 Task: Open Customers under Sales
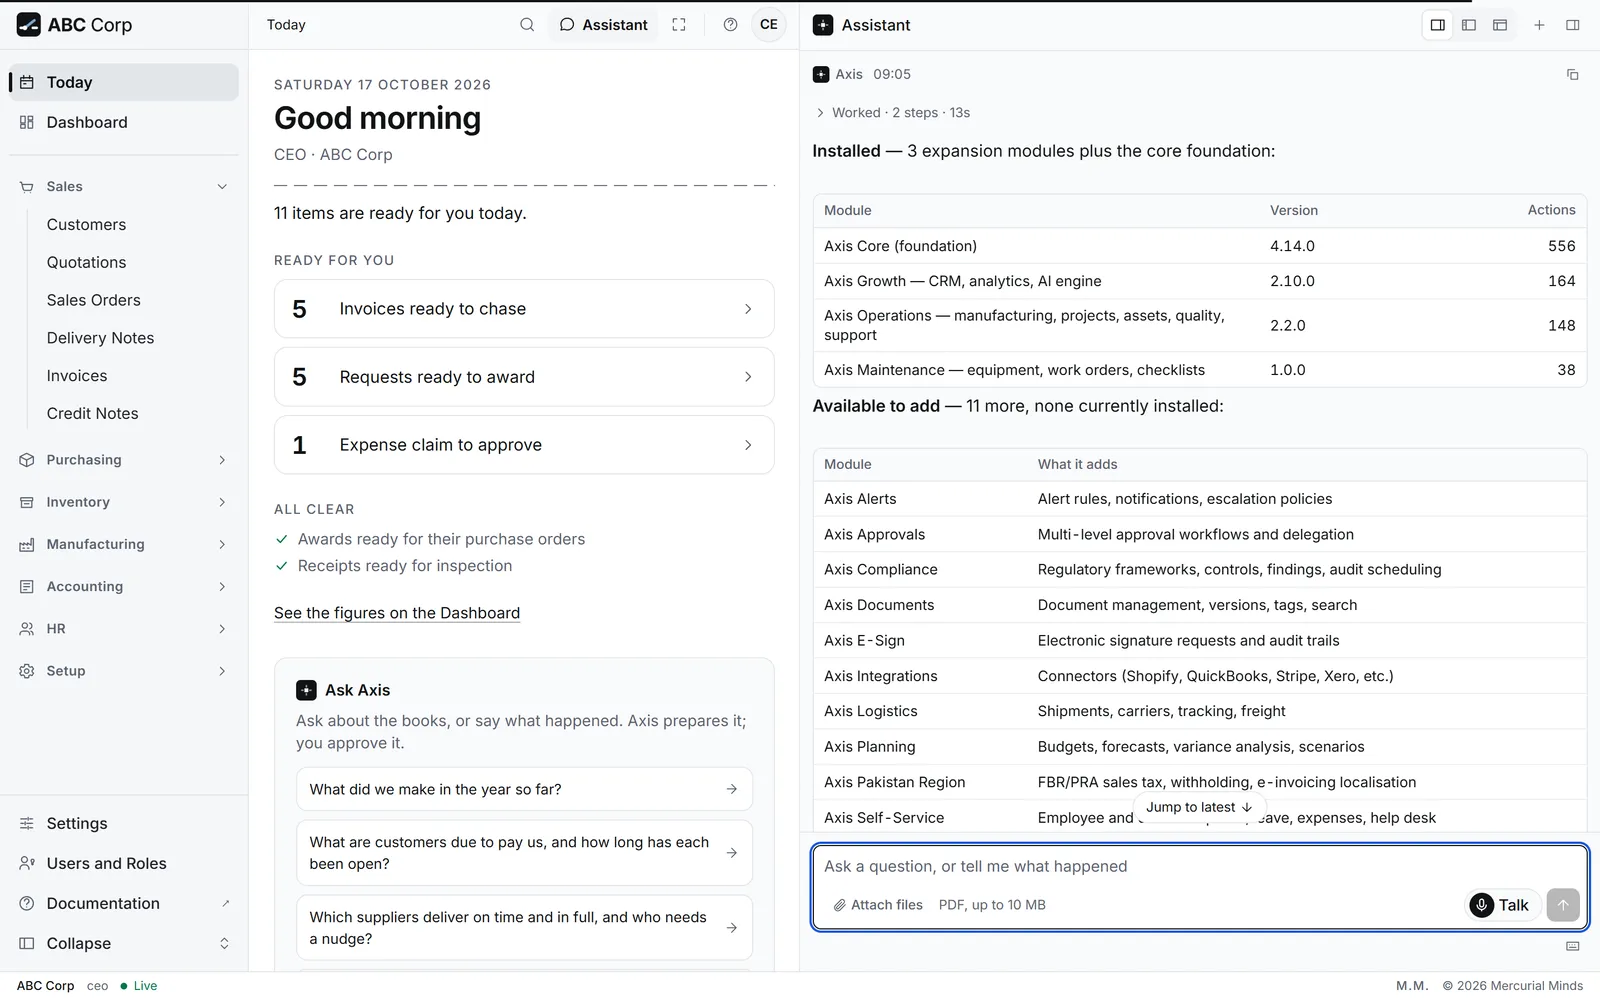point(86,225)
